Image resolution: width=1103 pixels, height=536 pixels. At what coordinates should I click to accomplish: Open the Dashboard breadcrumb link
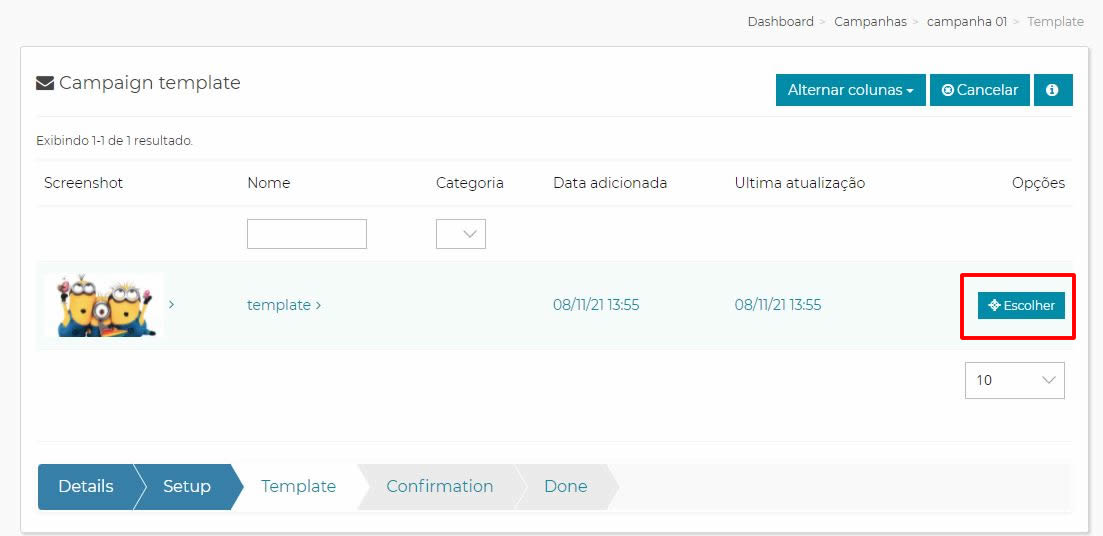780,22
